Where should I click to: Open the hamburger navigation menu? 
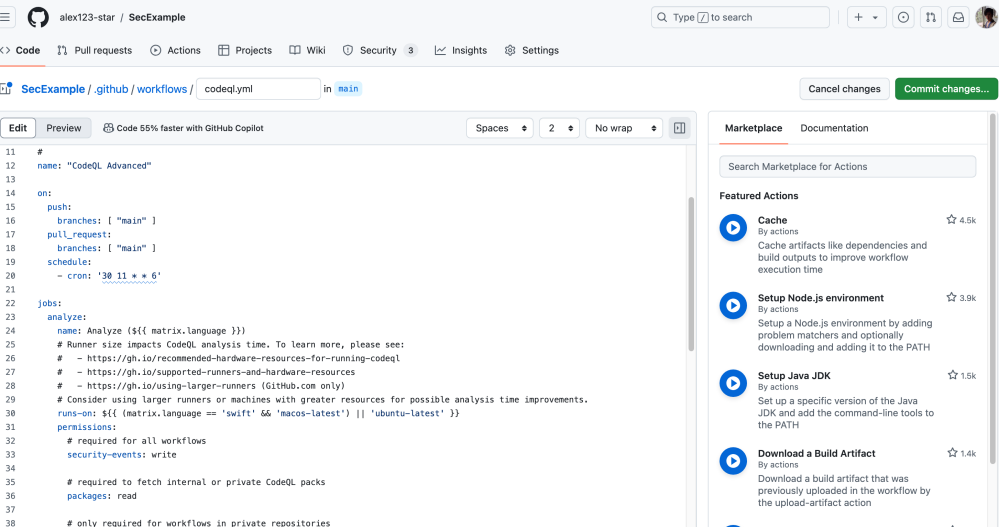[x=7, y=17]
